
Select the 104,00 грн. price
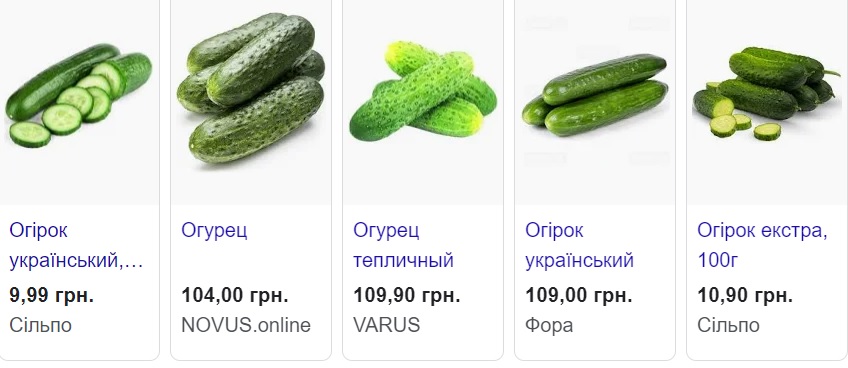pyautogui.click(x=235, y=295)
